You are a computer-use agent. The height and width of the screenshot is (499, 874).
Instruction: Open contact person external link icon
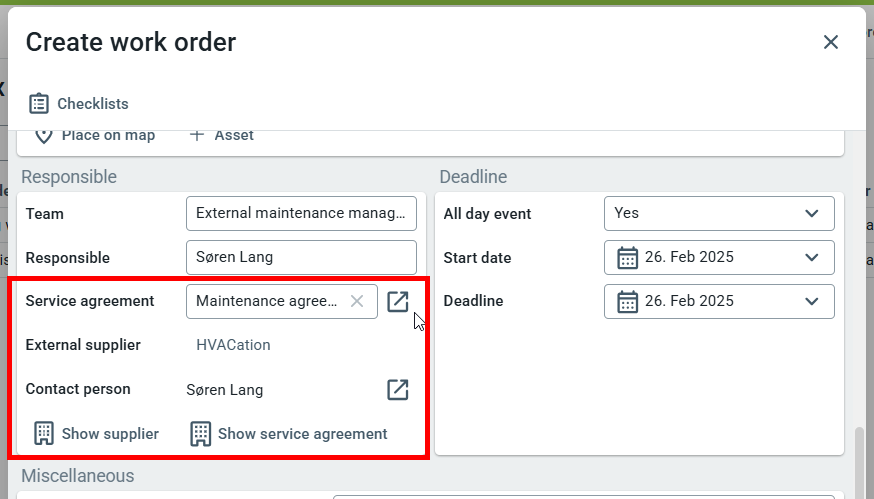397,390
